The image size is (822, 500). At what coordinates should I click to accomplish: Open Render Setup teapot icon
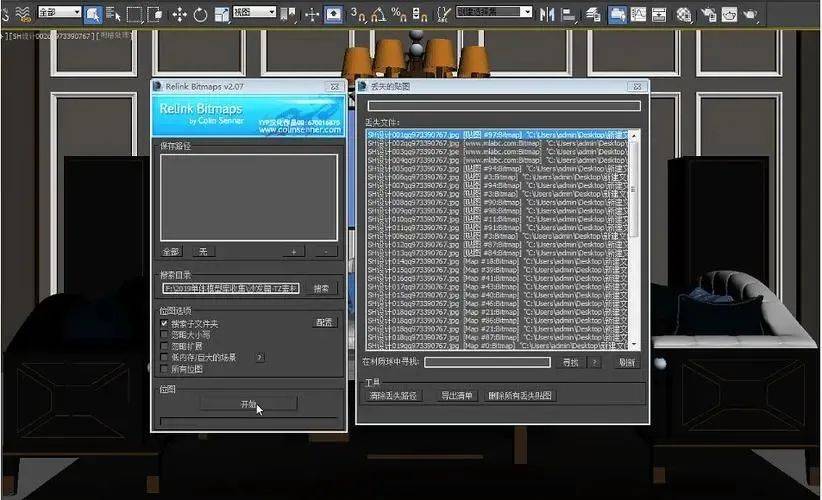coord(709,14)
